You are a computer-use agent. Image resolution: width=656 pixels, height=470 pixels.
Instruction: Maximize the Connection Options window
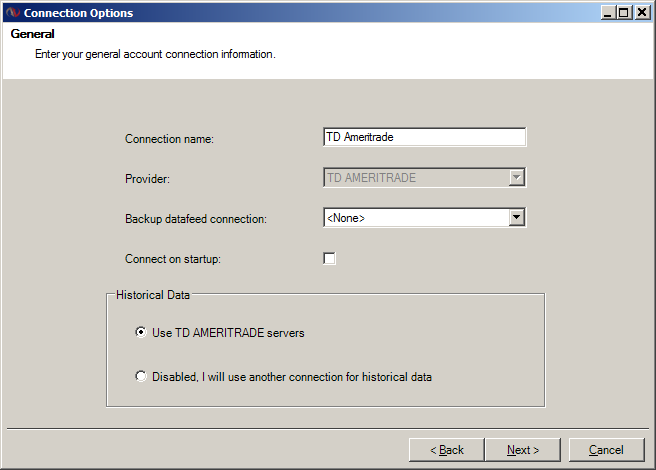click(625, 13)
